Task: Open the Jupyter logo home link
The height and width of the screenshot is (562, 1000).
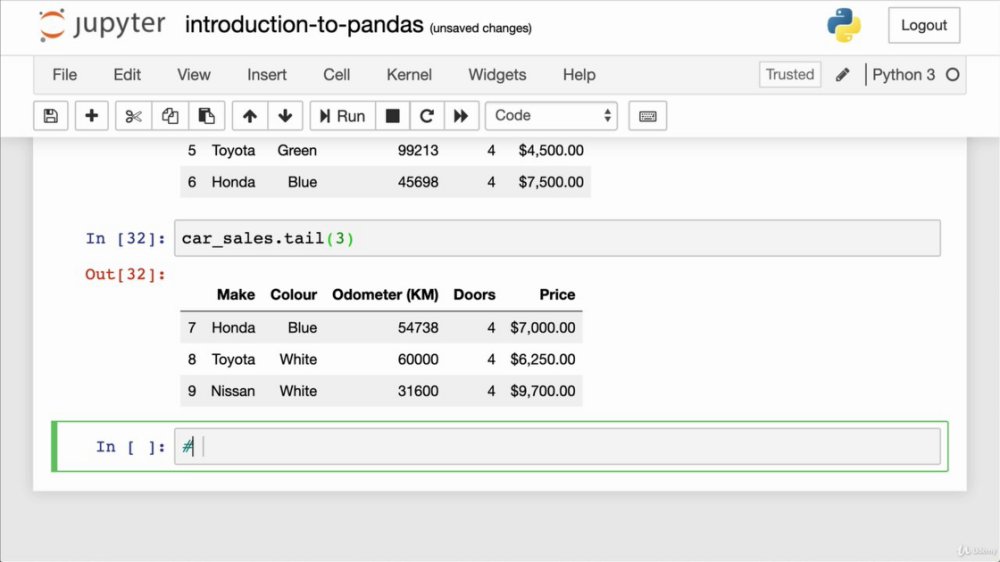Action: [102, 25]
